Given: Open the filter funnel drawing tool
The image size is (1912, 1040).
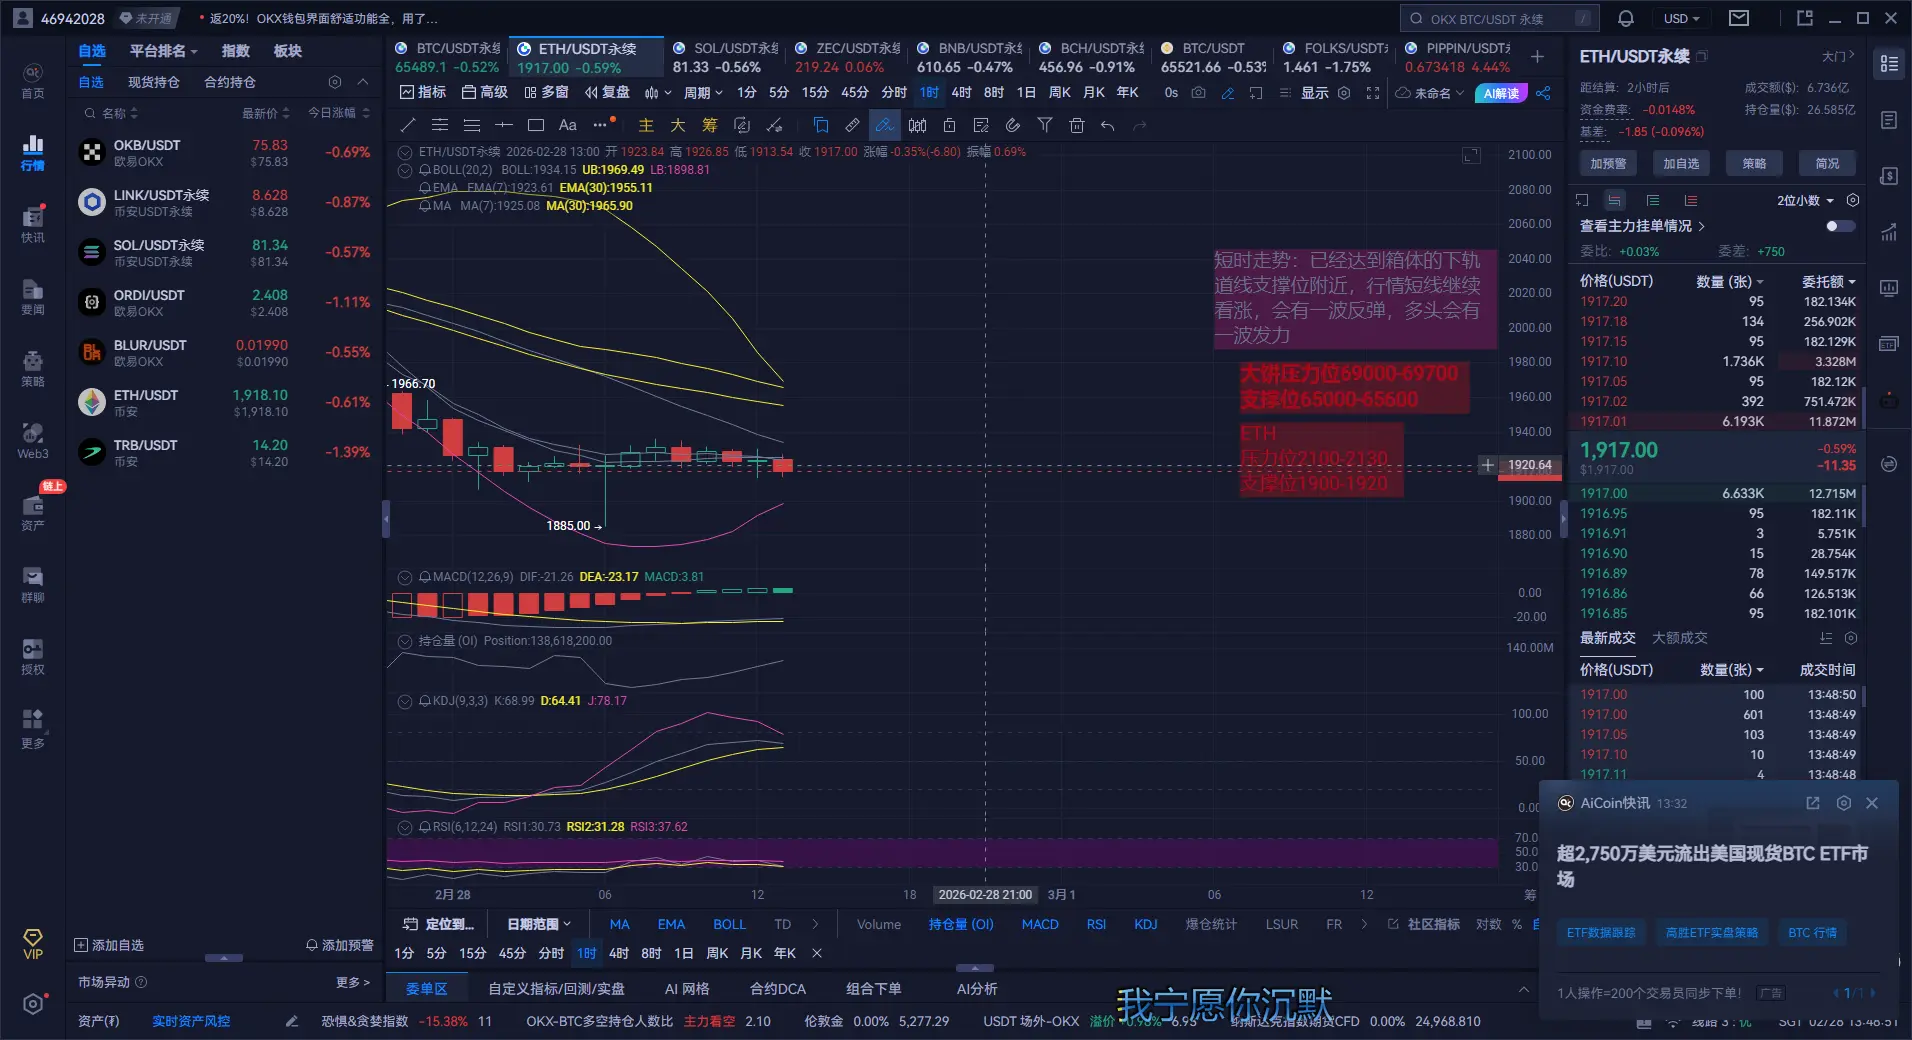Looking at the screenshot, I should 1045,125.
